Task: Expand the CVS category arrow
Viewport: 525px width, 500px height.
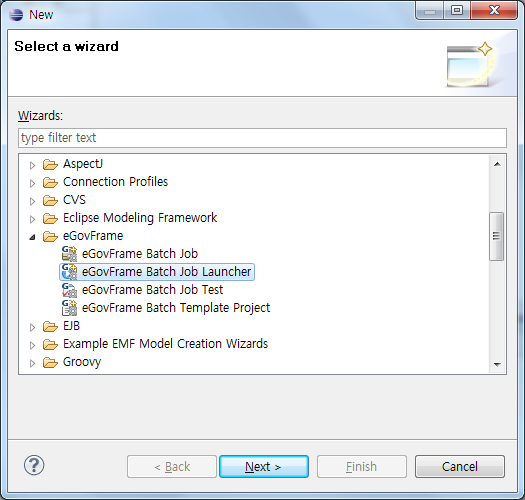Action: pyautogui.click(x=32, y=201)
